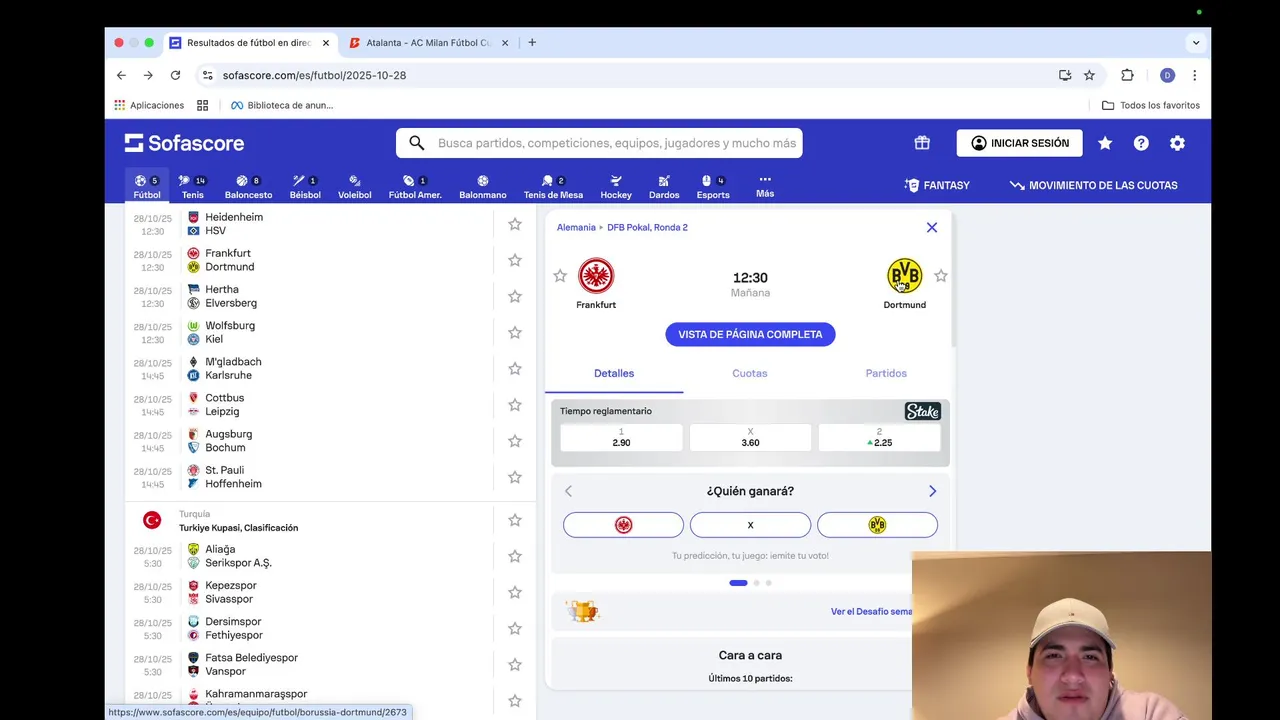Favorite the Heidenheim vs HSV match

pyautogui.click(x=515, y=224)
